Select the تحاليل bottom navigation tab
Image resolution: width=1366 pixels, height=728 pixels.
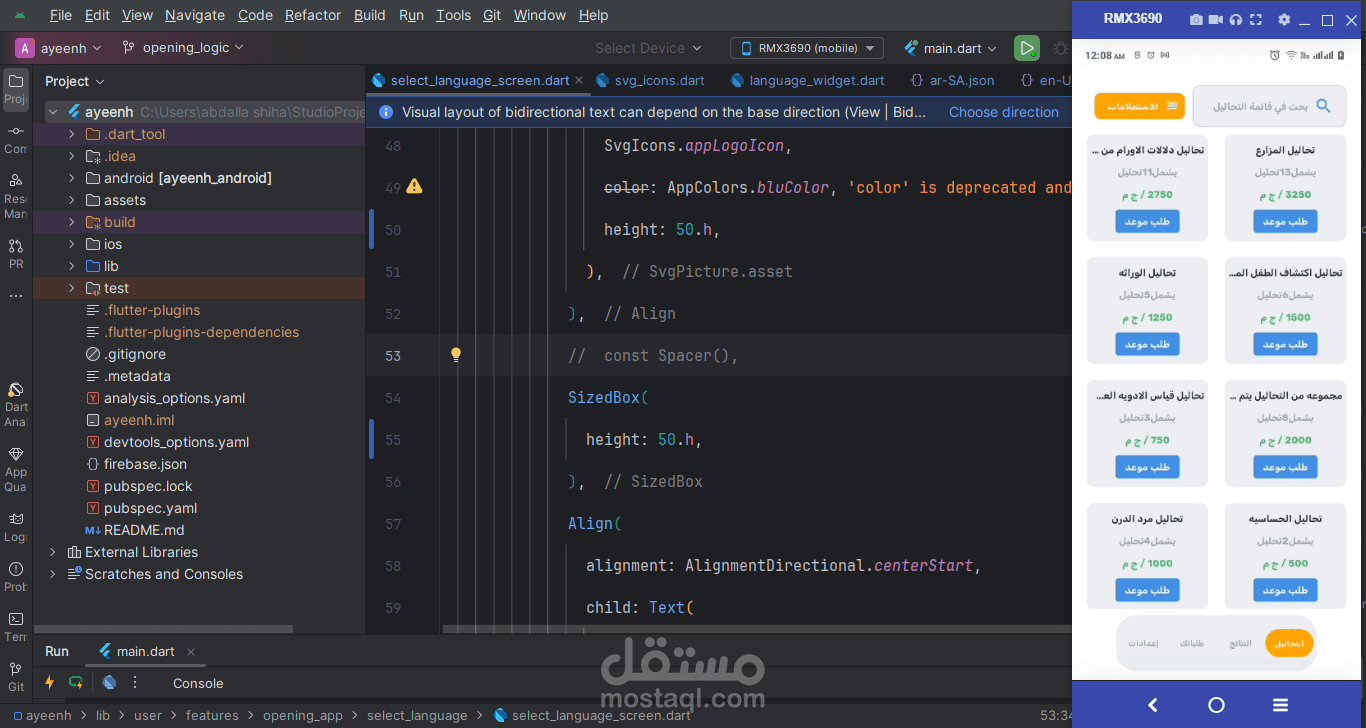click(1289, 643)
